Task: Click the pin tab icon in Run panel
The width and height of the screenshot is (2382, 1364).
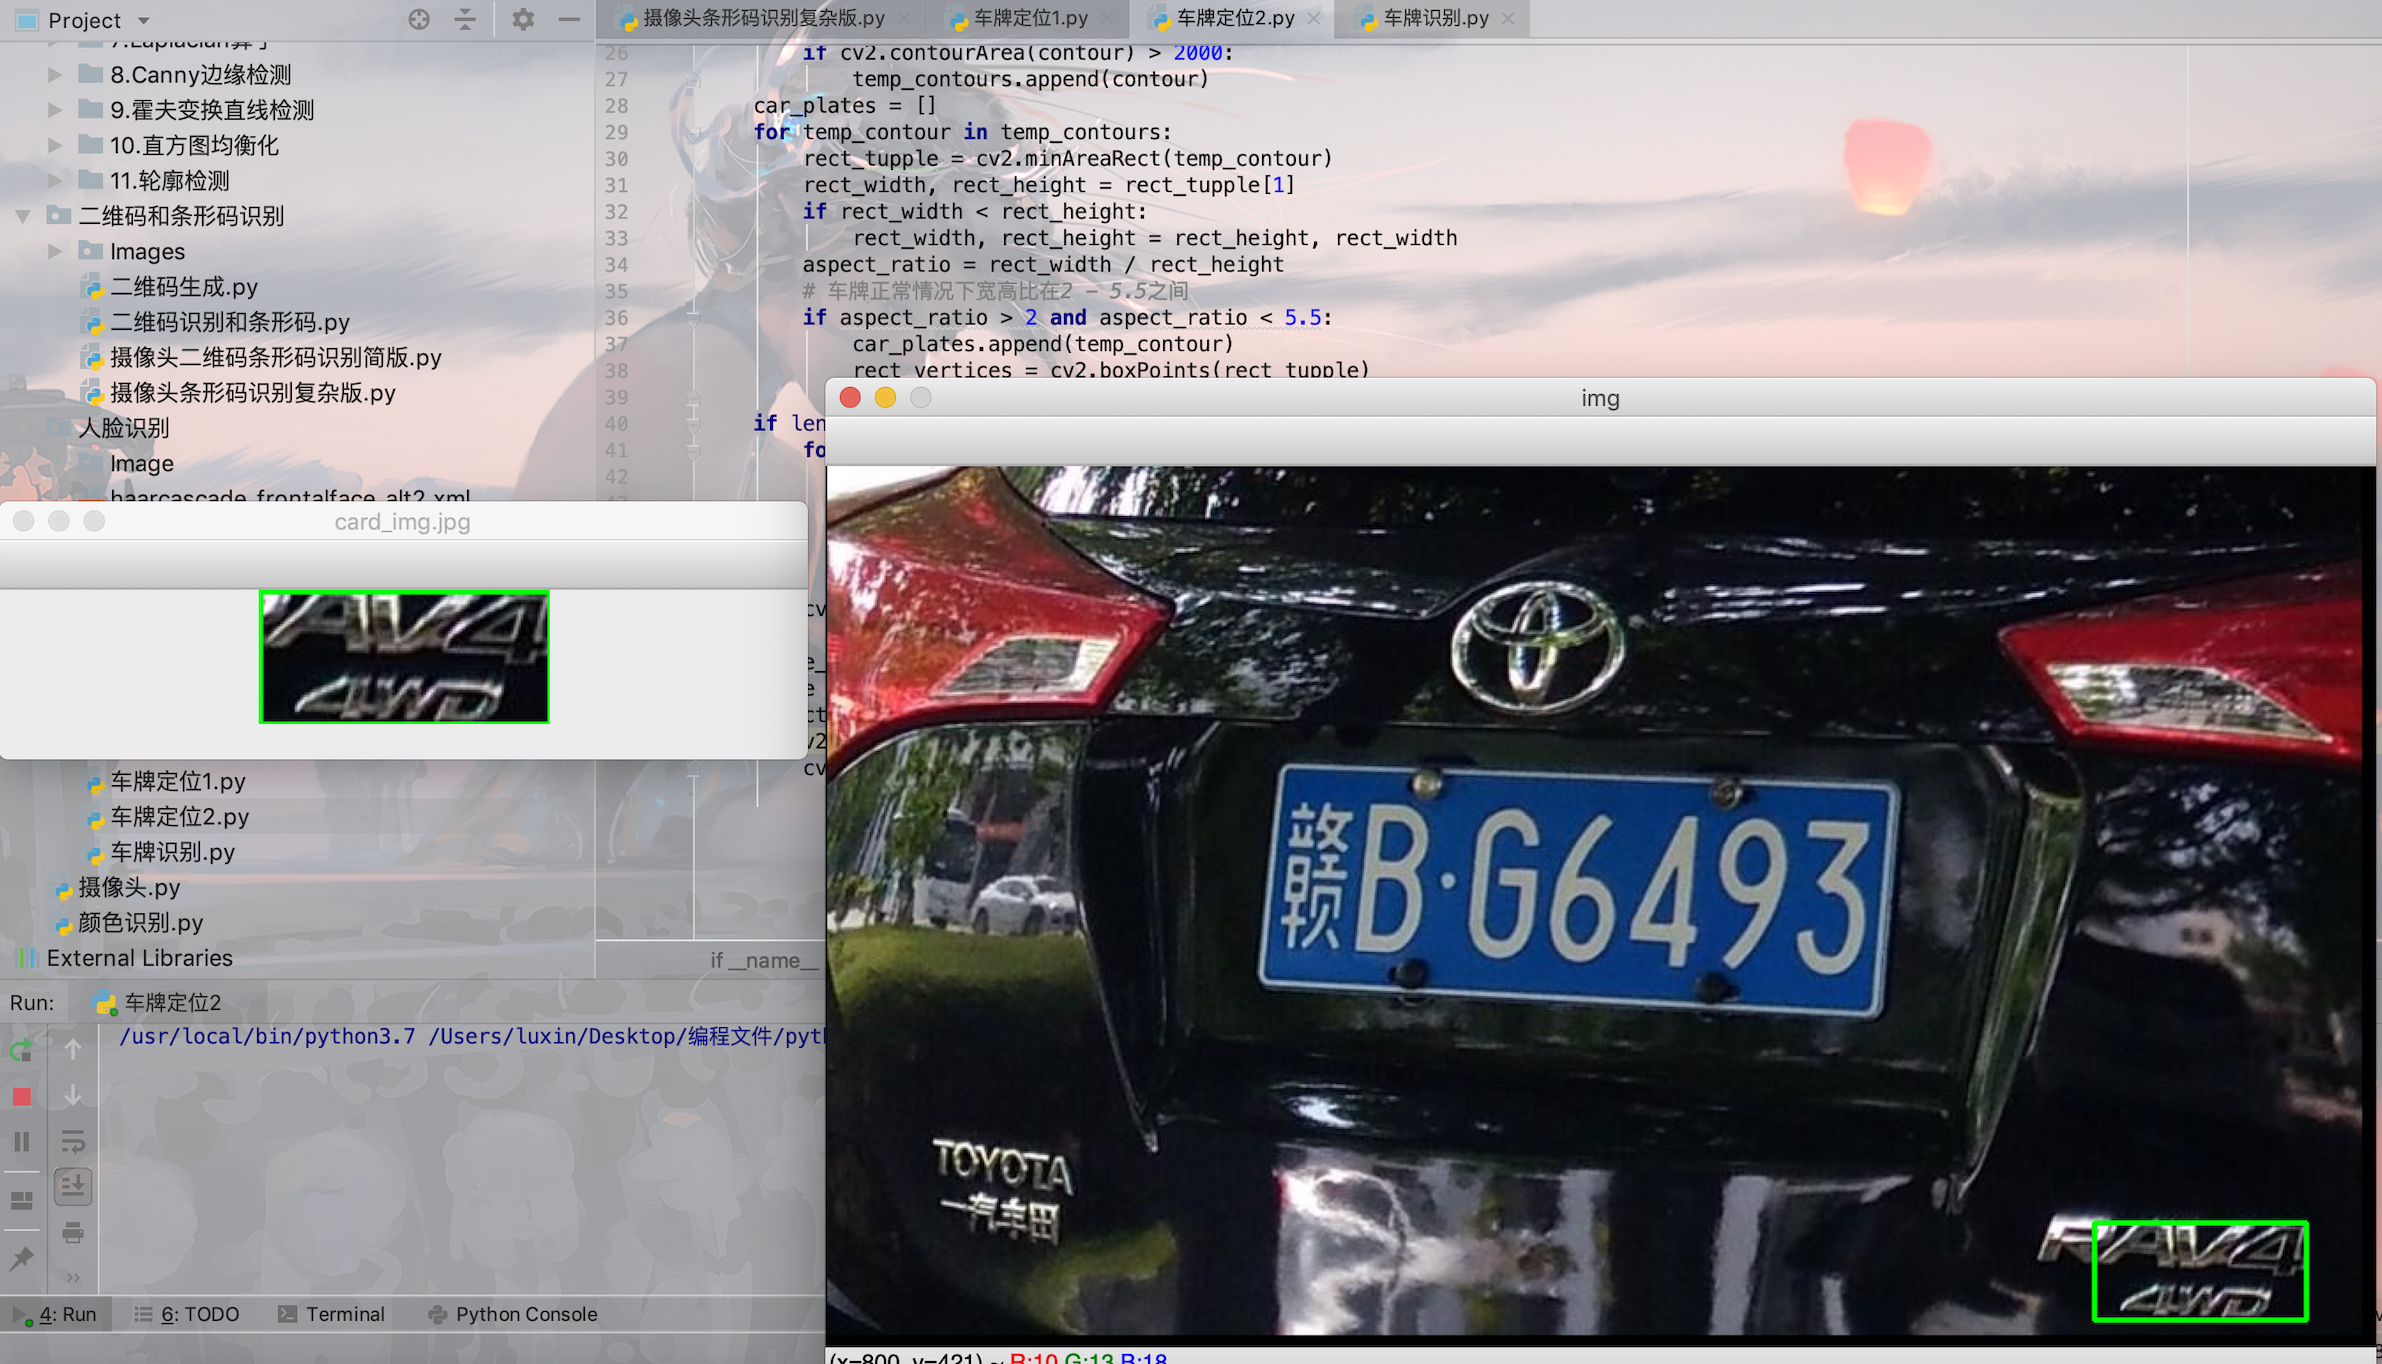Action: coord(21,1258)
